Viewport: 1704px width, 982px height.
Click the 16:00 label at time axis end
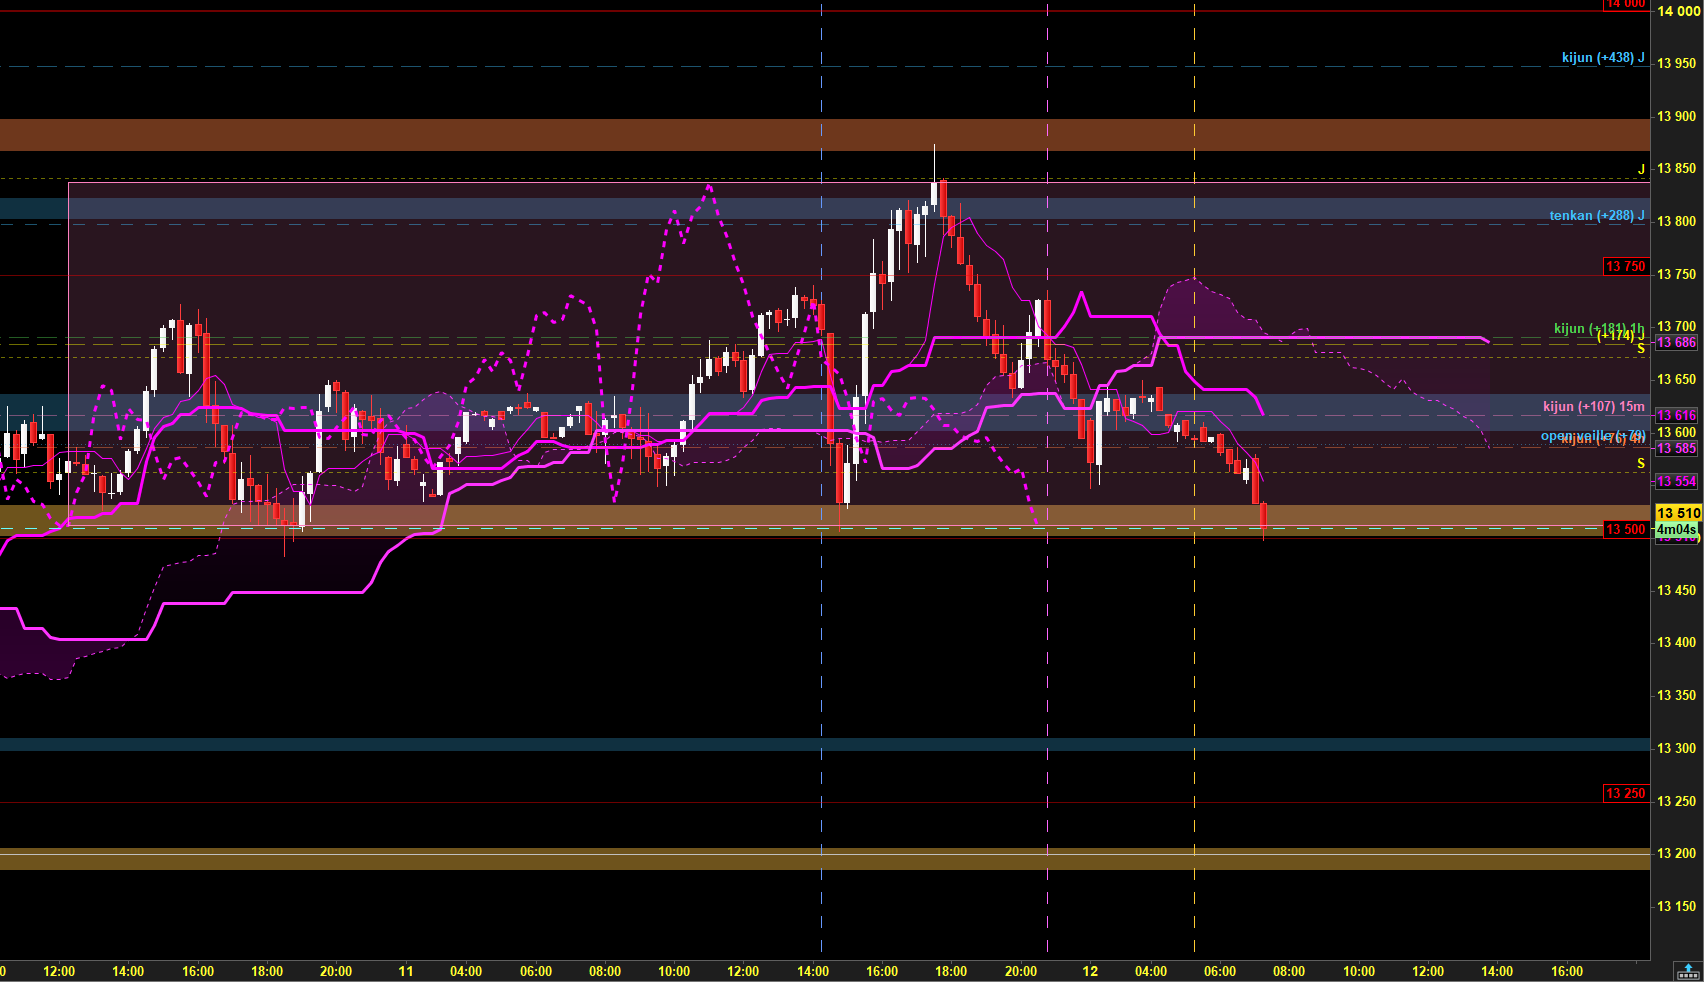[x=1567, y=971]
